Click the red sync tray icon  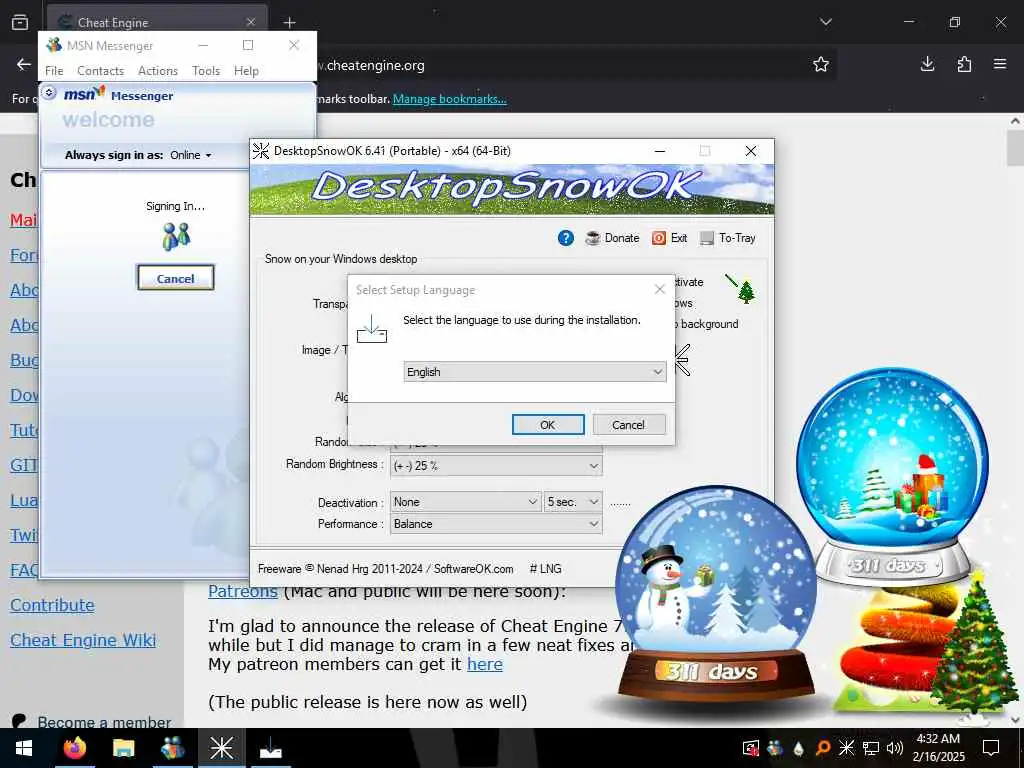750,748
